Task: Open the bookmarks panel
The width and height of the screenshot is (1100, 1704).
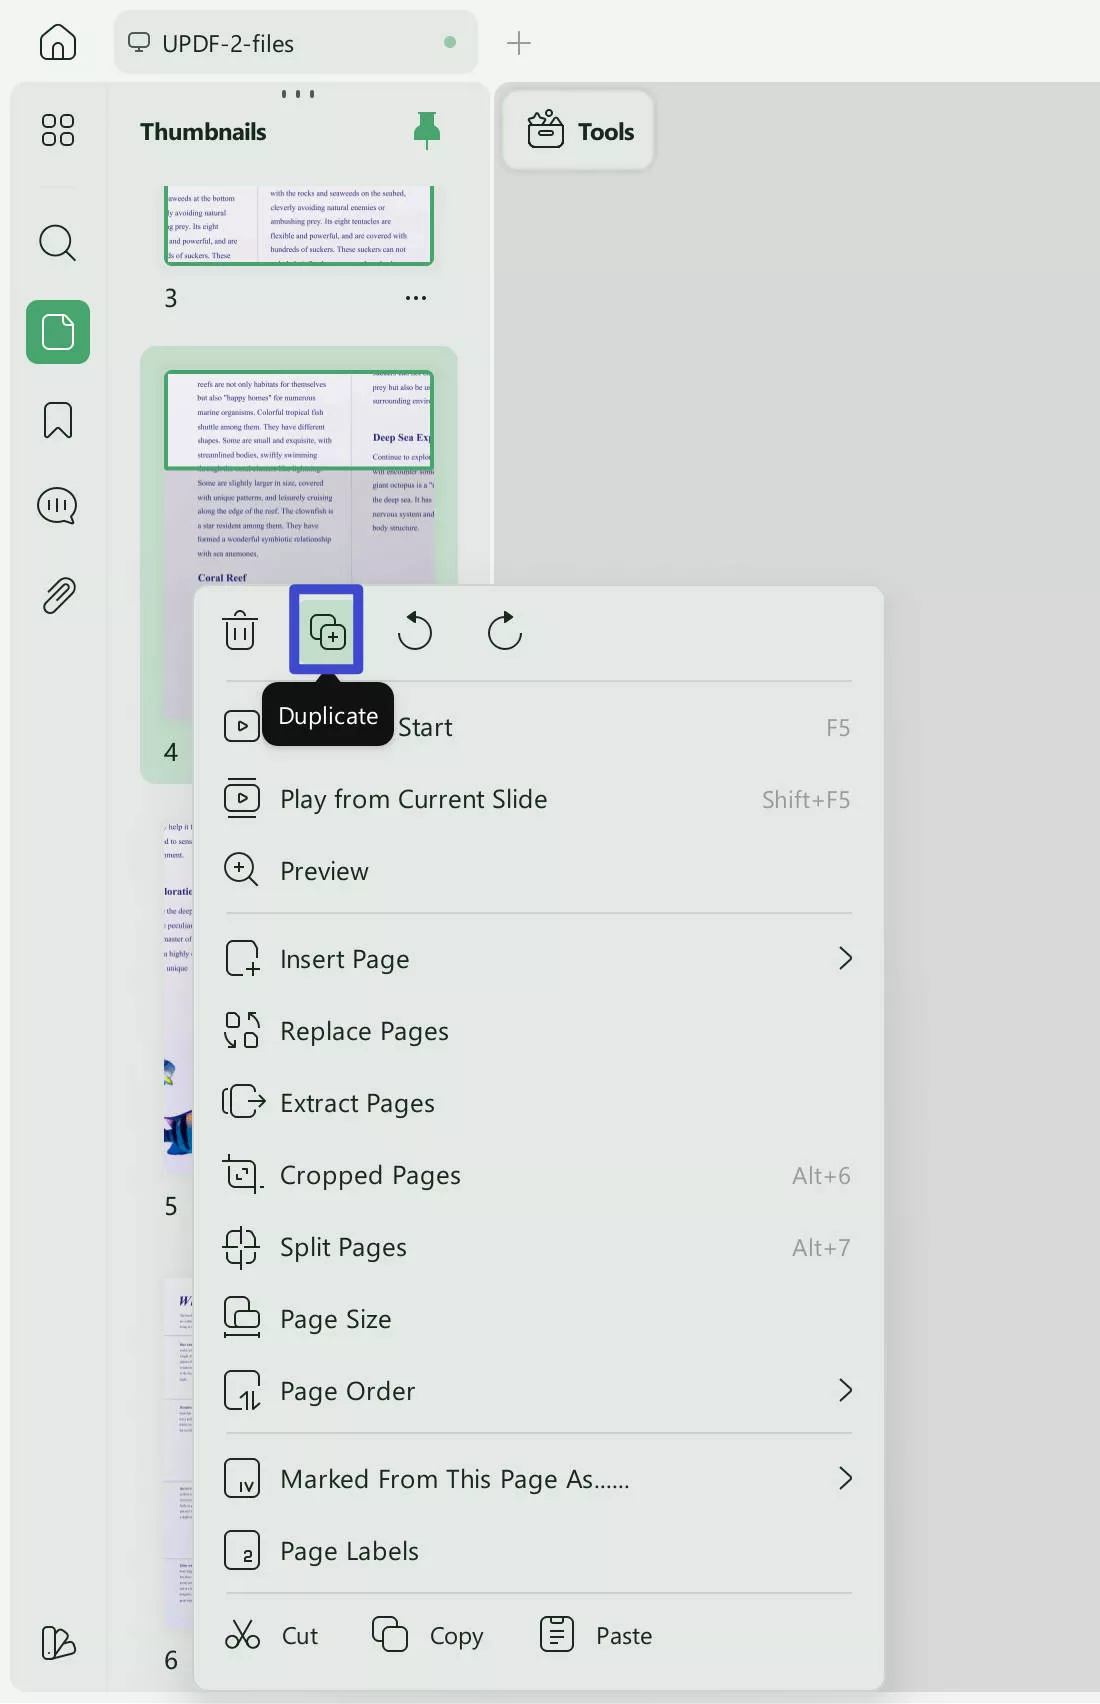Action: click(57, 420)
